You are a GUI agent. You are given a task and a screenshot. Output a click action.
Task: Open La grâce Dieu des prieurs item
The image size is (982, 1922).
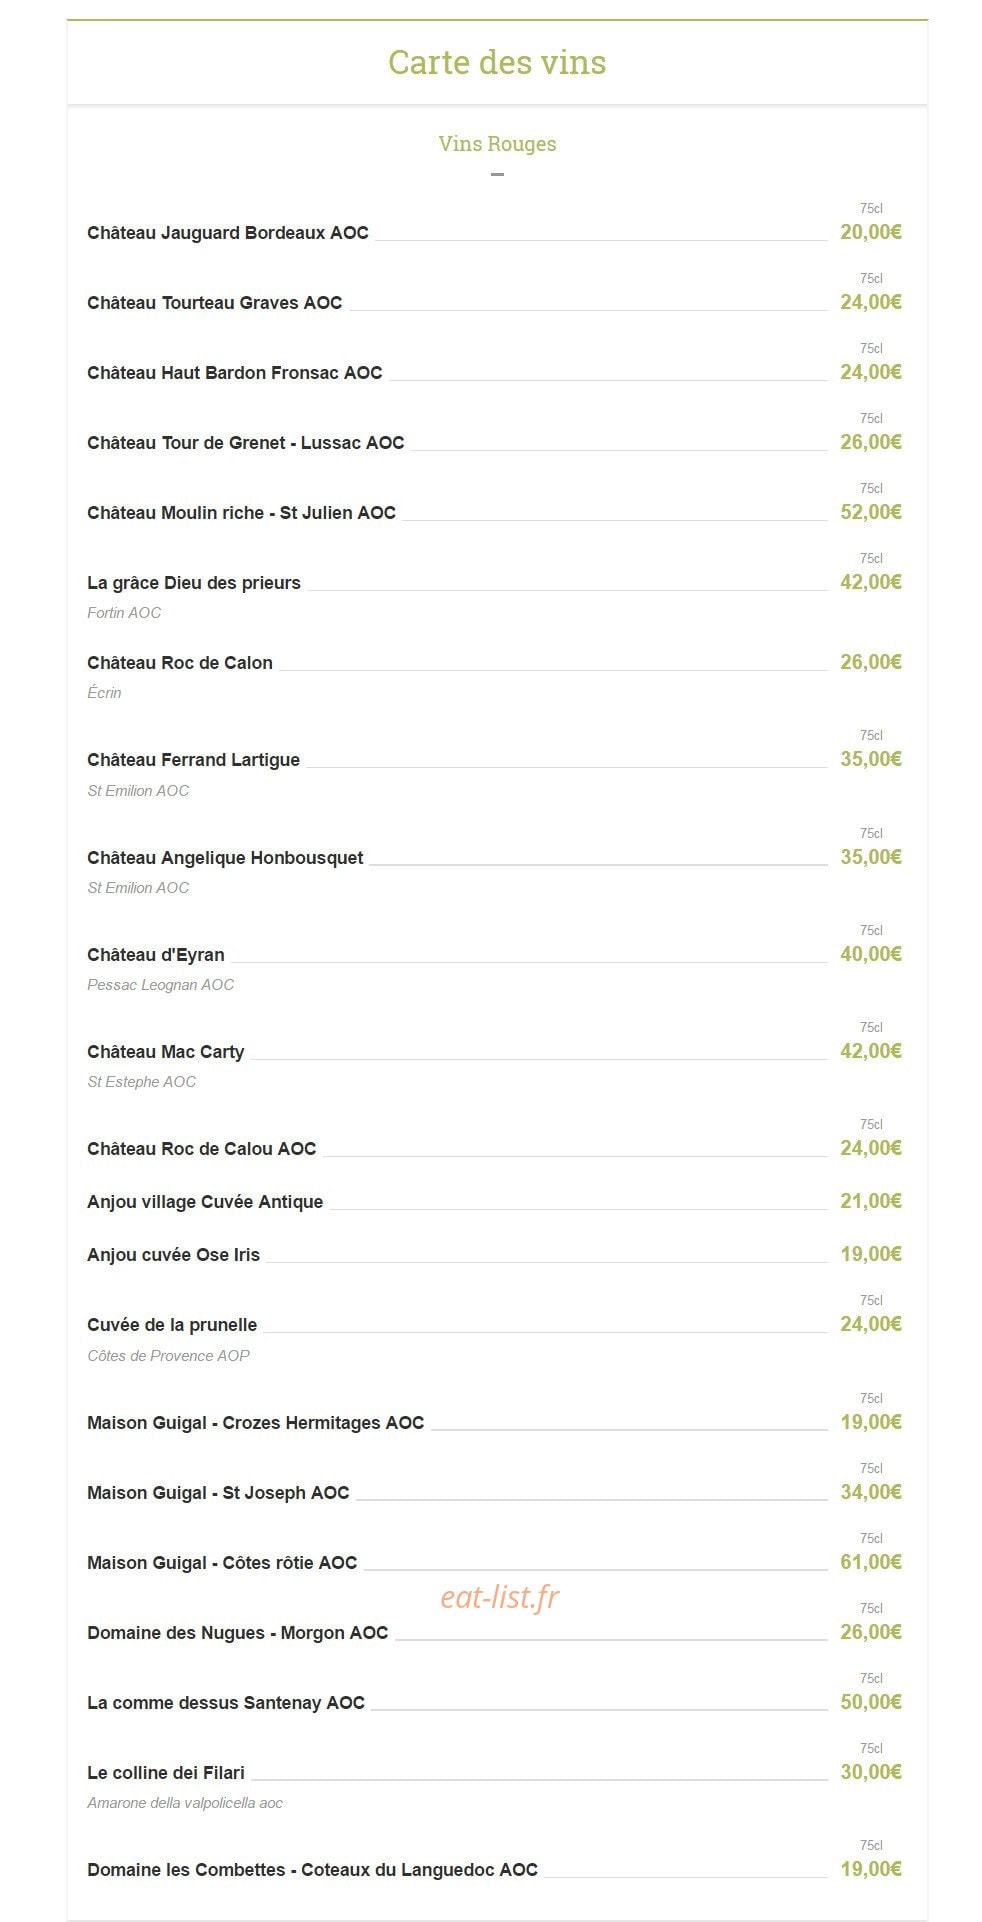click(x=194, y=583)
